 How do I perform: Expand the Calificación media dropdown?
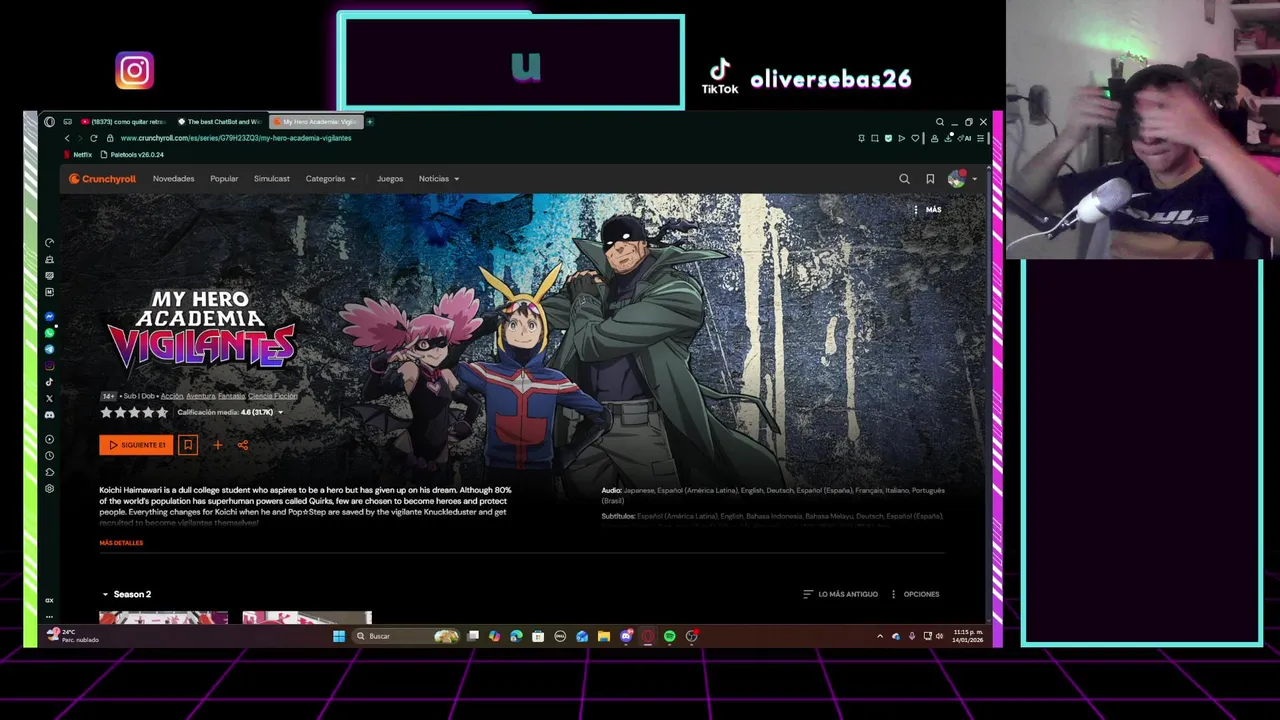pos(230,412)
